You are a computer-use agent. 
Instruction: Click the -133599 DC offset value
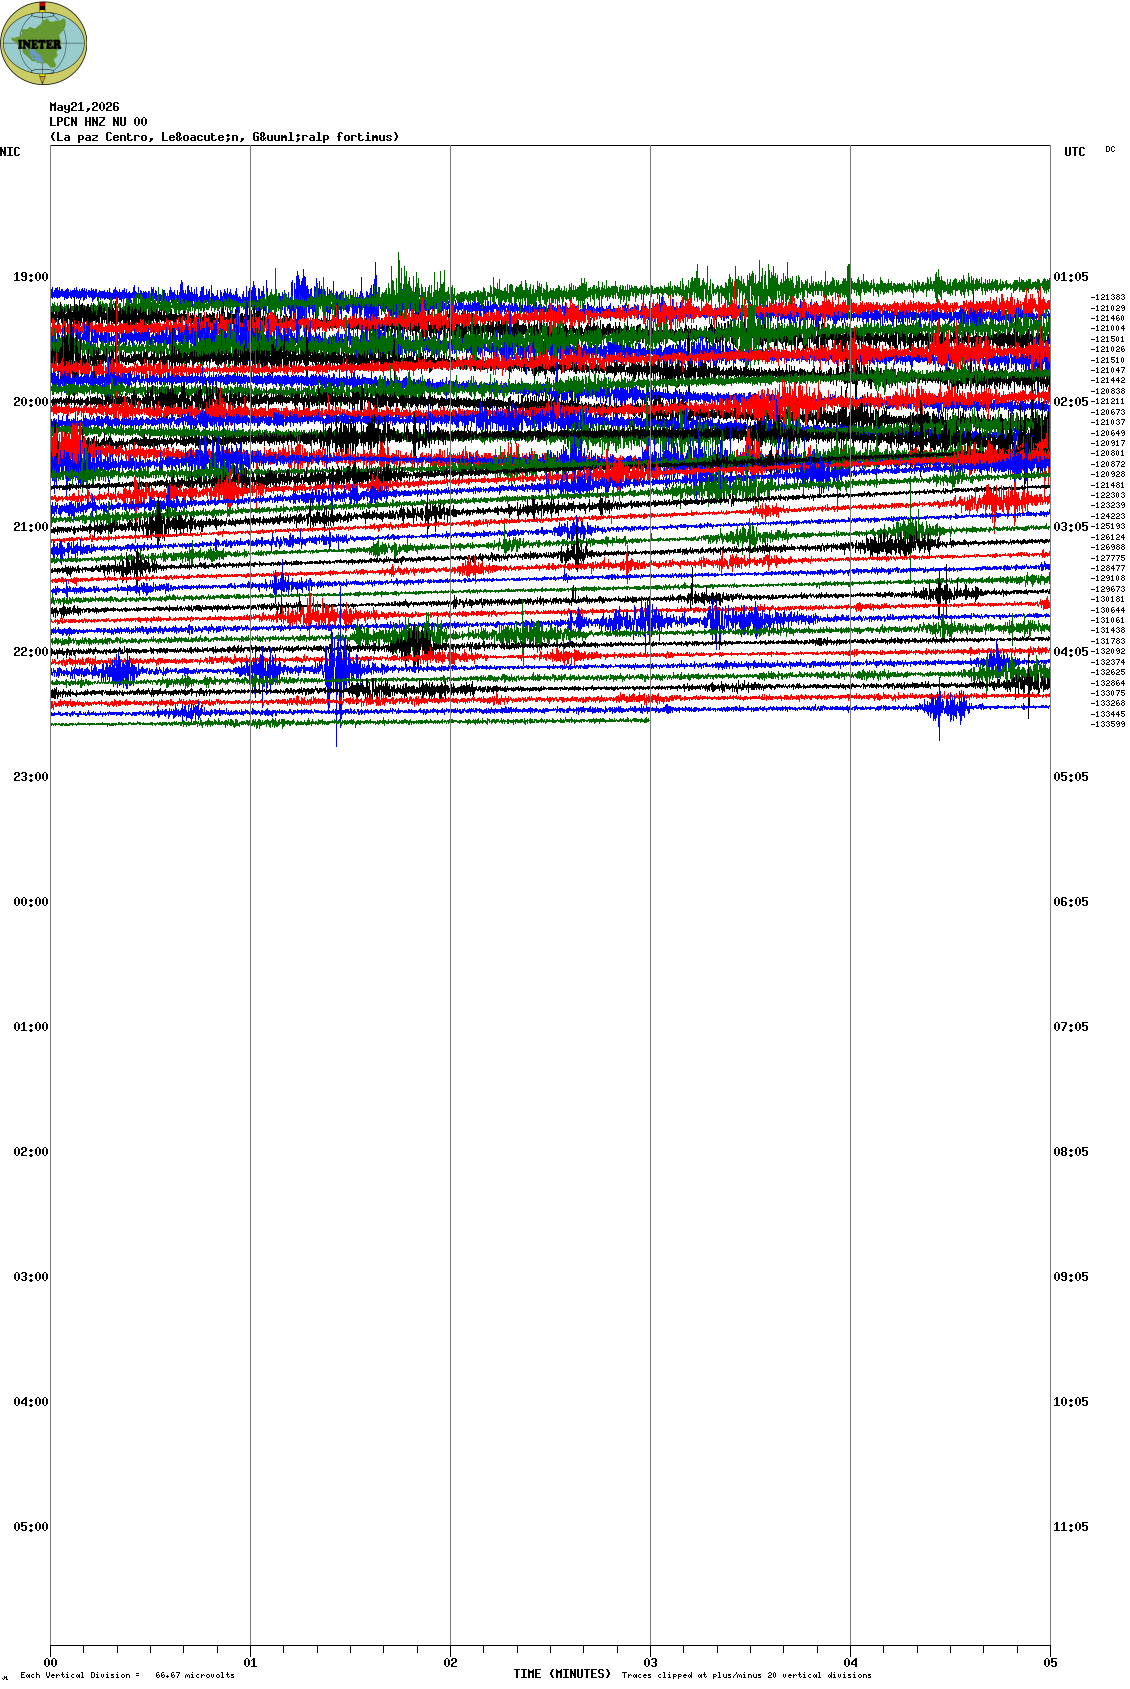tap(1108, 724)
